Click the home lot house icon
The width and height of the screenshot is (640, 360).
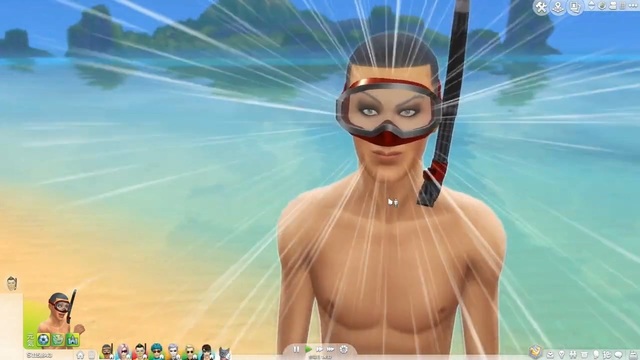coord(80,355)
